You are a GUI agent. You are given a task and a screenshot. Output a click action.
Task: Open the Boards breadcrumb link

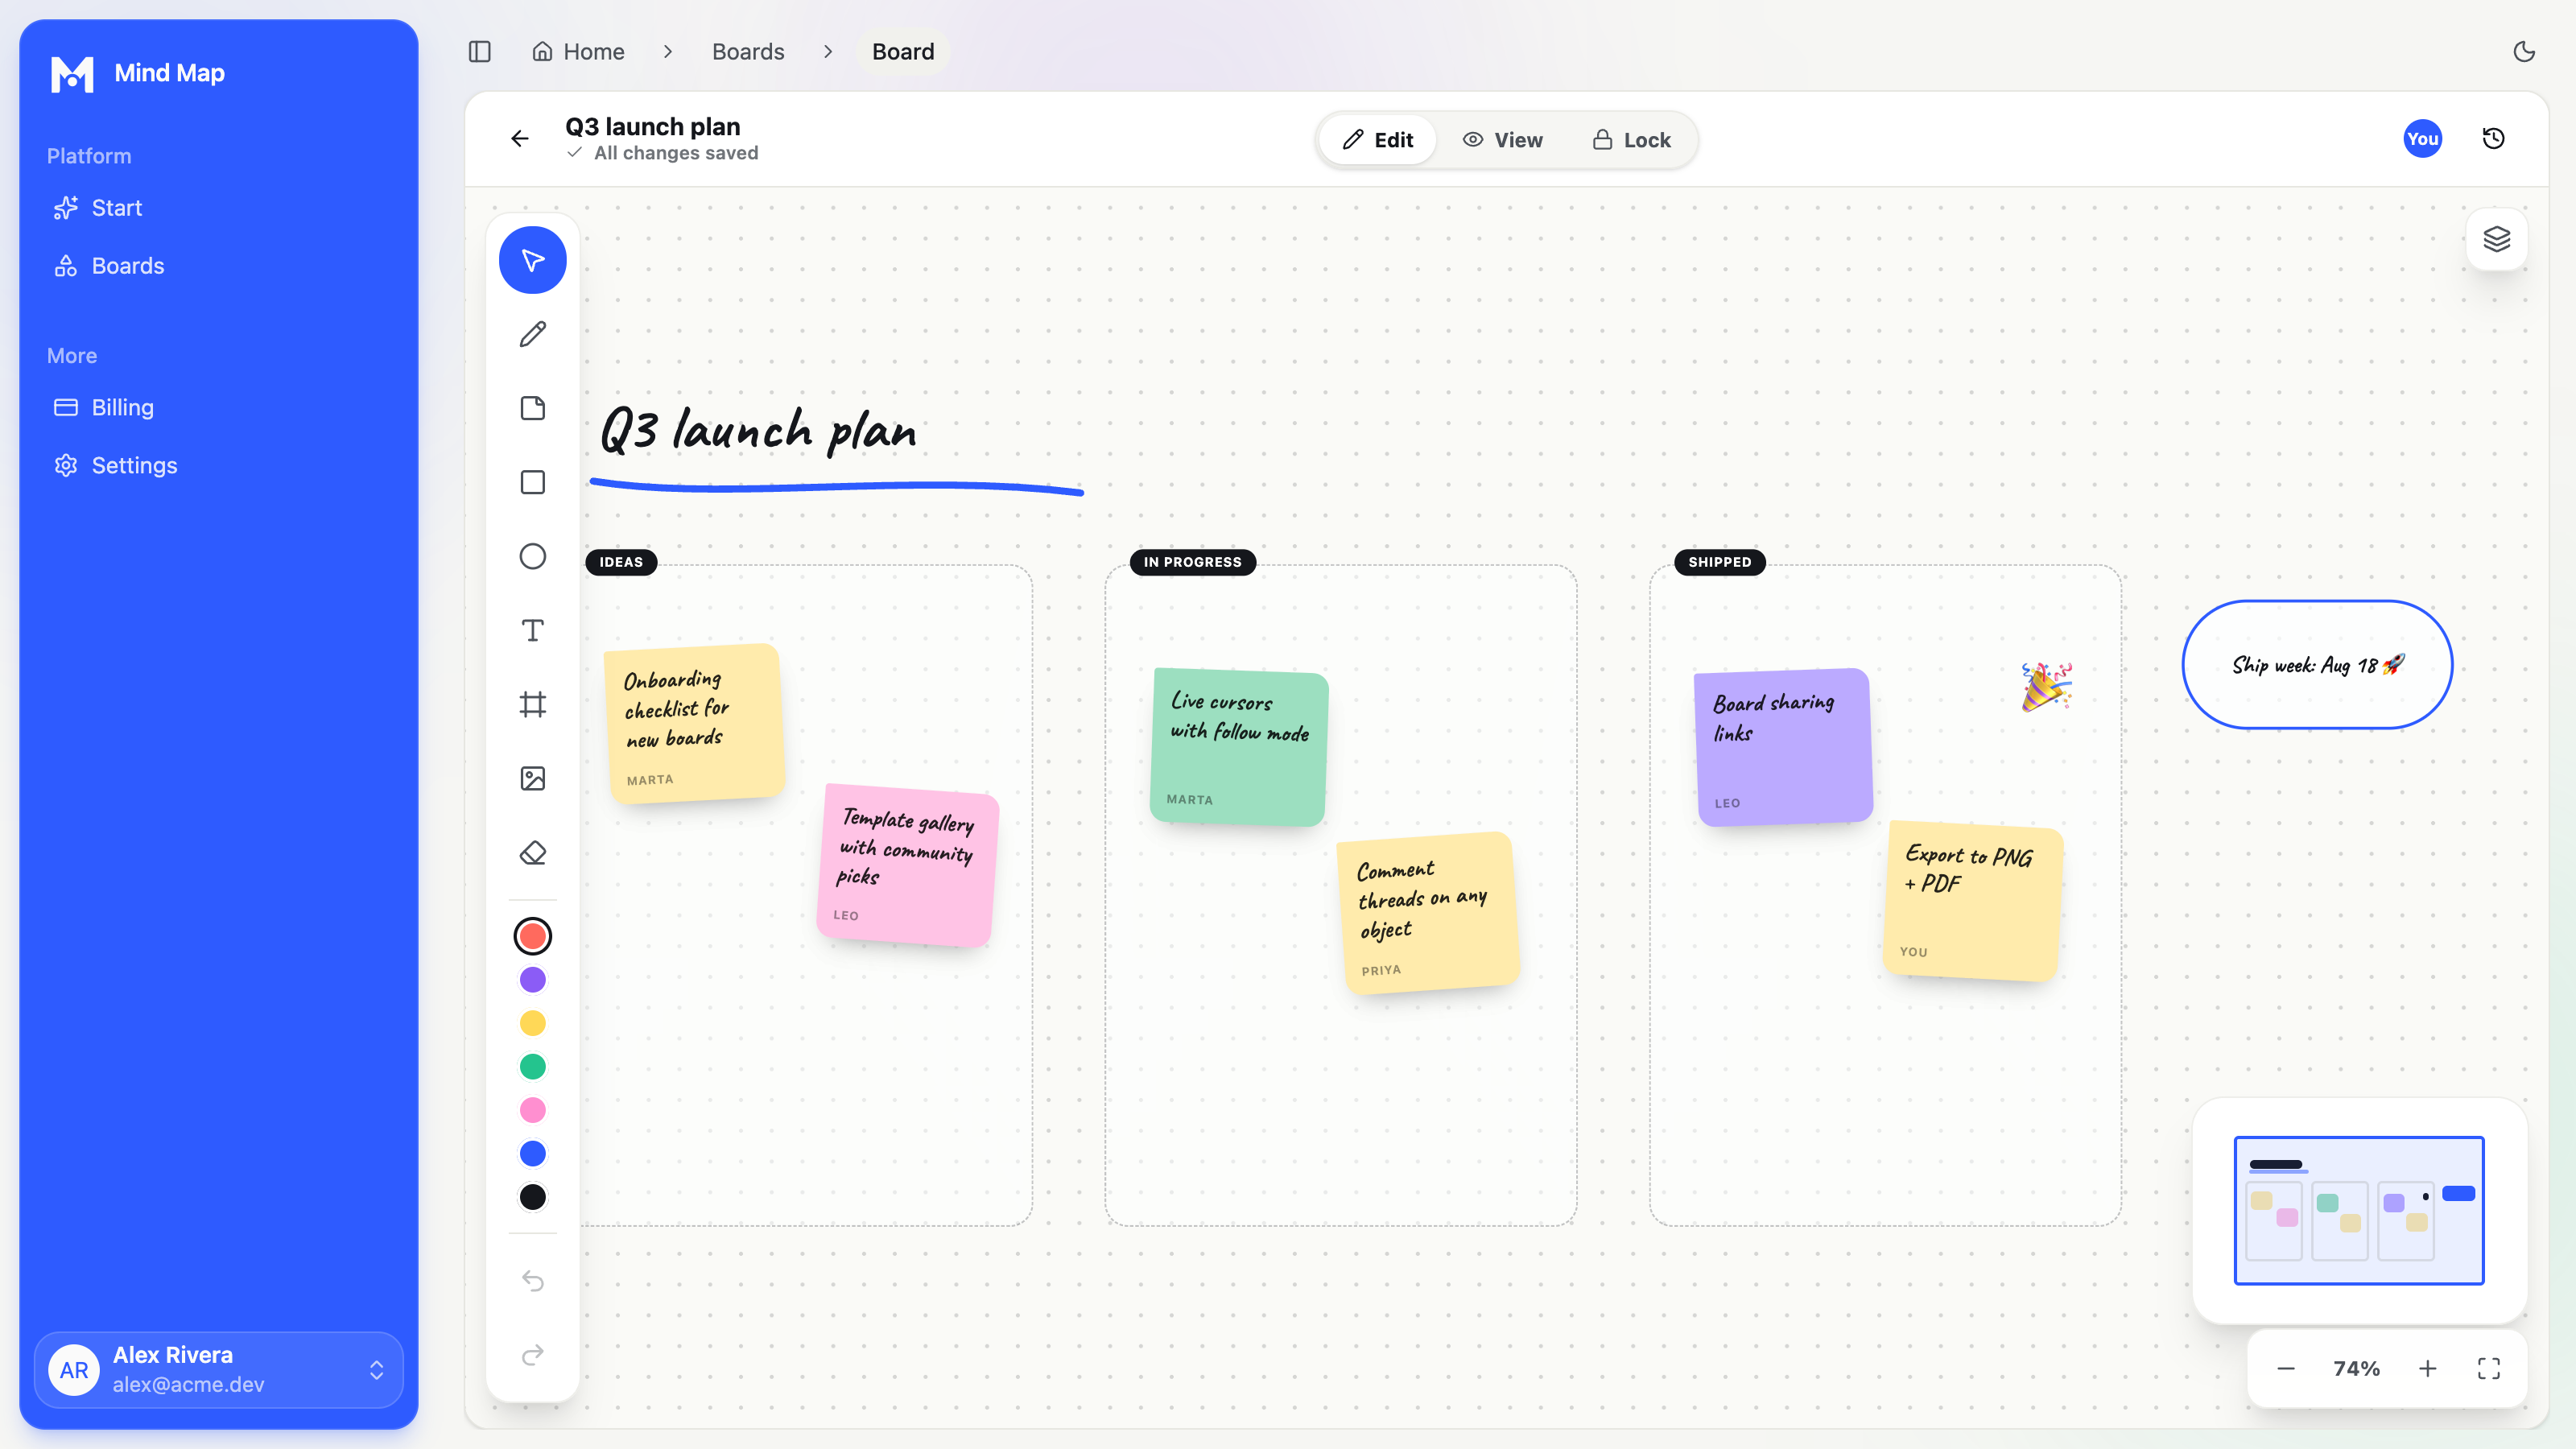[x=748, y=52]
